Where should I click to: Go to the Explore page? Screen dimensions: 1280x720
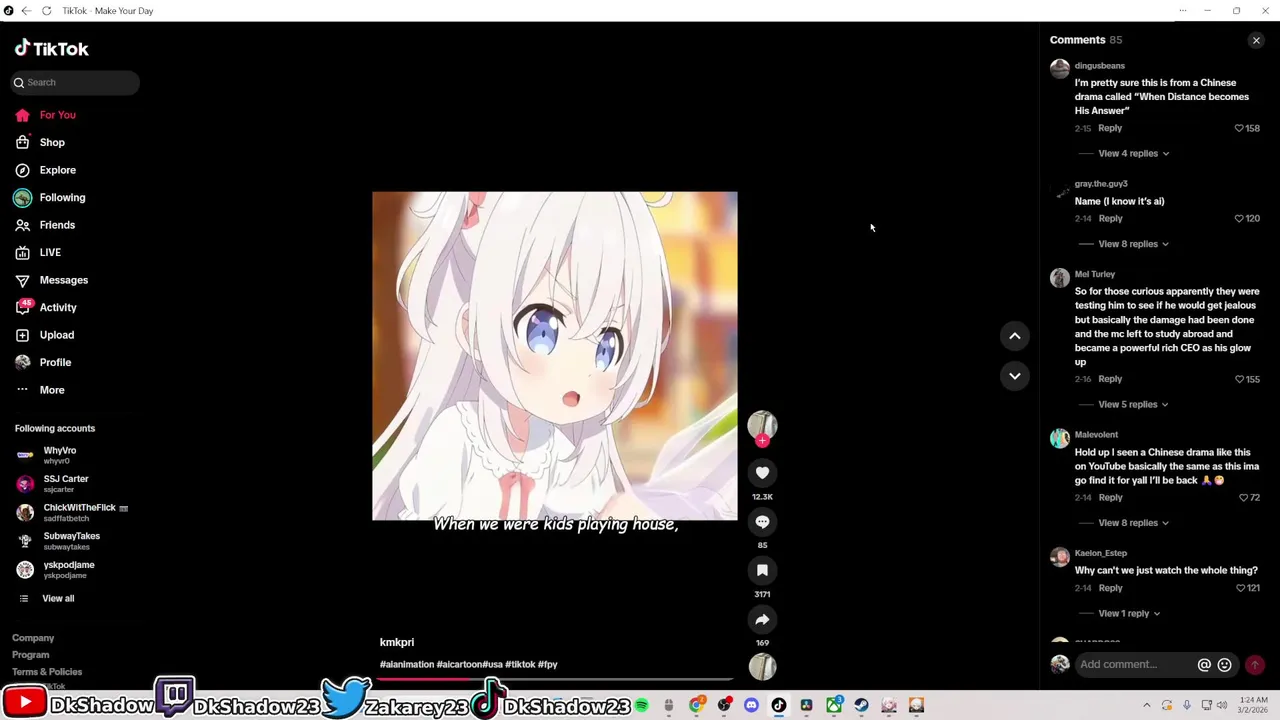point(46,170)
